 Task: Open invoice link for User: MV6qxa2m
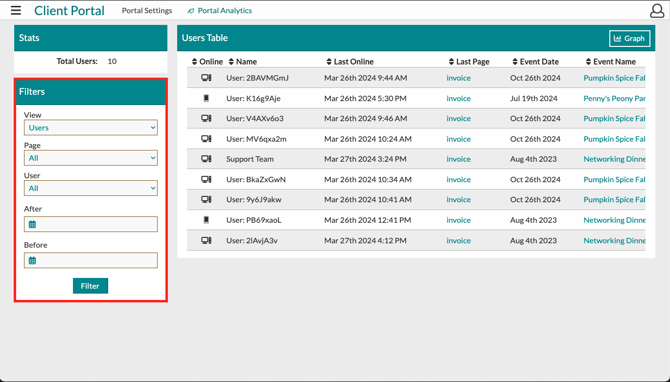click(x=458, y=139)
